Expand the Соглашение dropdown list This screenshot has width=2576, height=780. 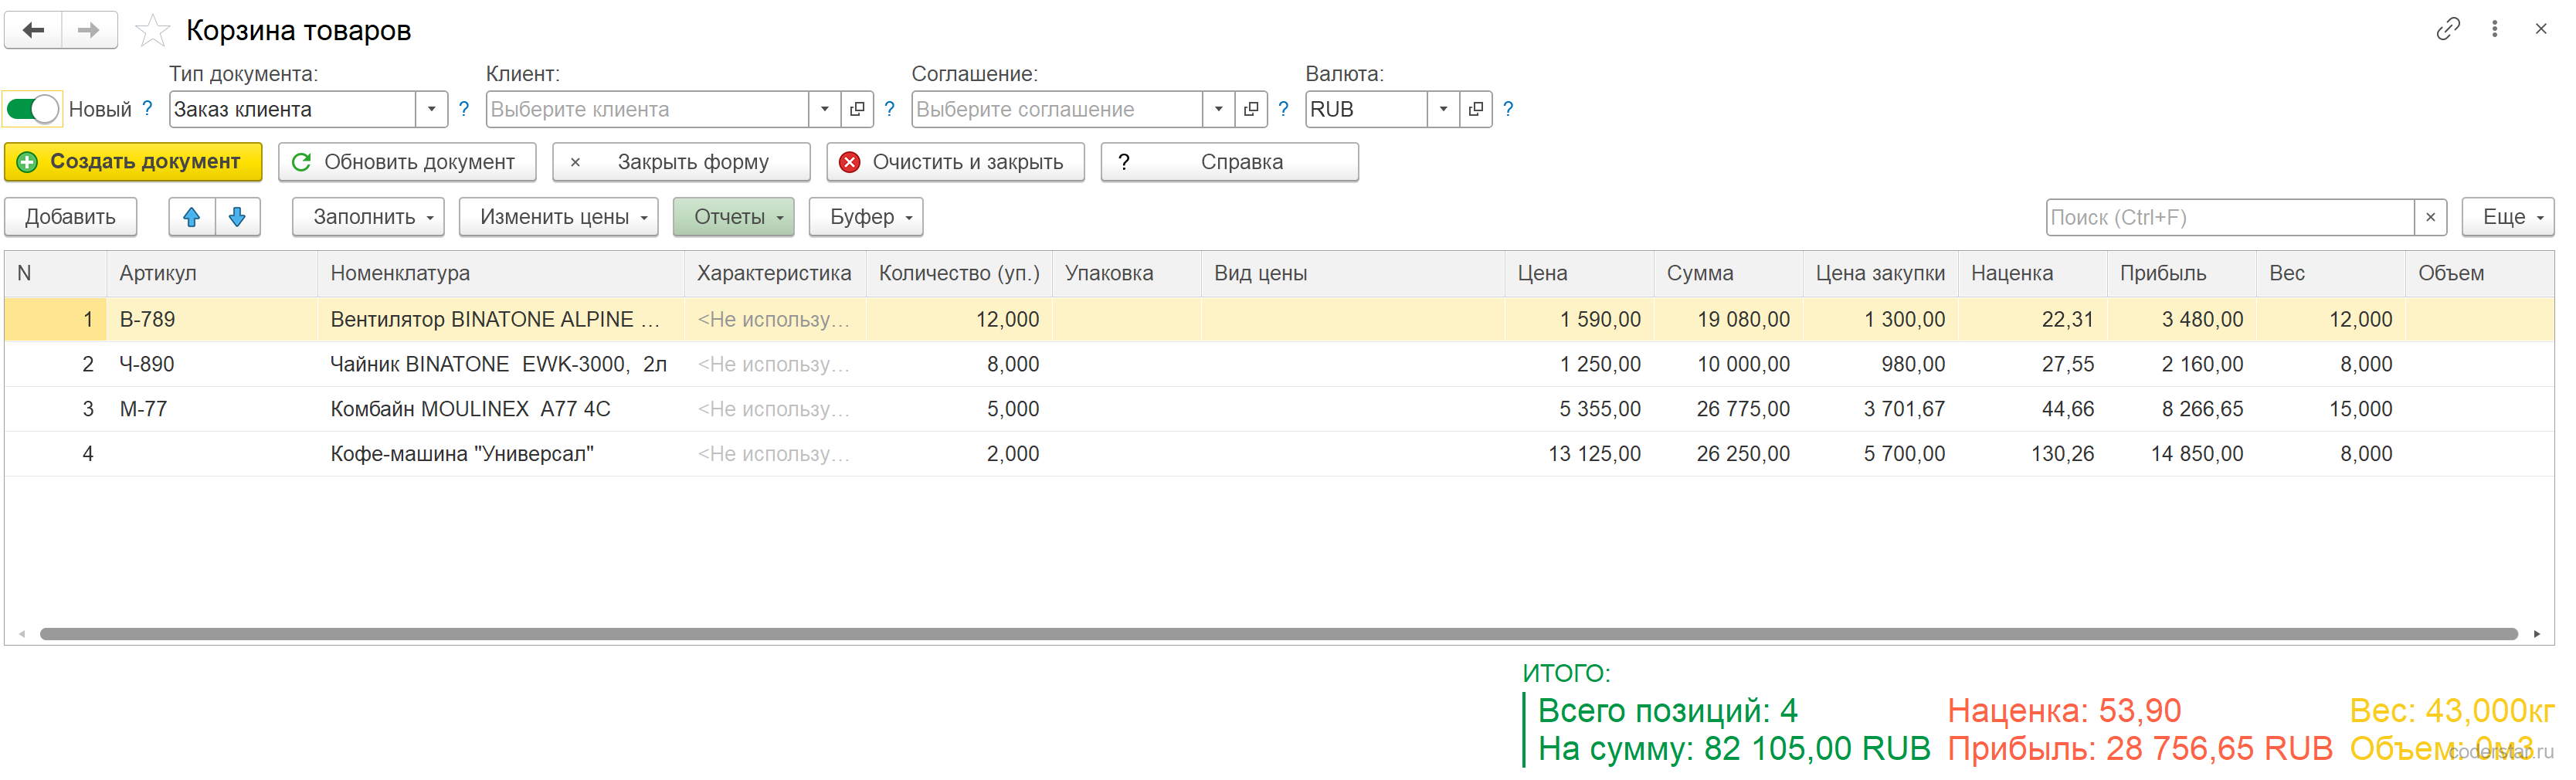1218,109
